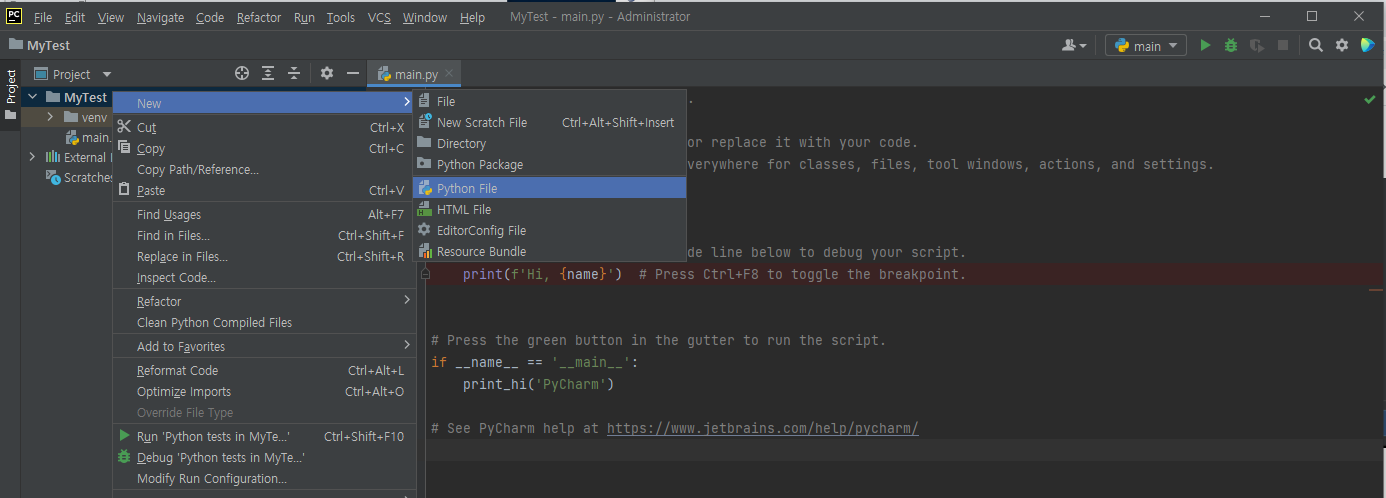This screenshot has width=1386, height=498.
Task: Open the main run configuration dropdown
Action: click(1145, 45)
